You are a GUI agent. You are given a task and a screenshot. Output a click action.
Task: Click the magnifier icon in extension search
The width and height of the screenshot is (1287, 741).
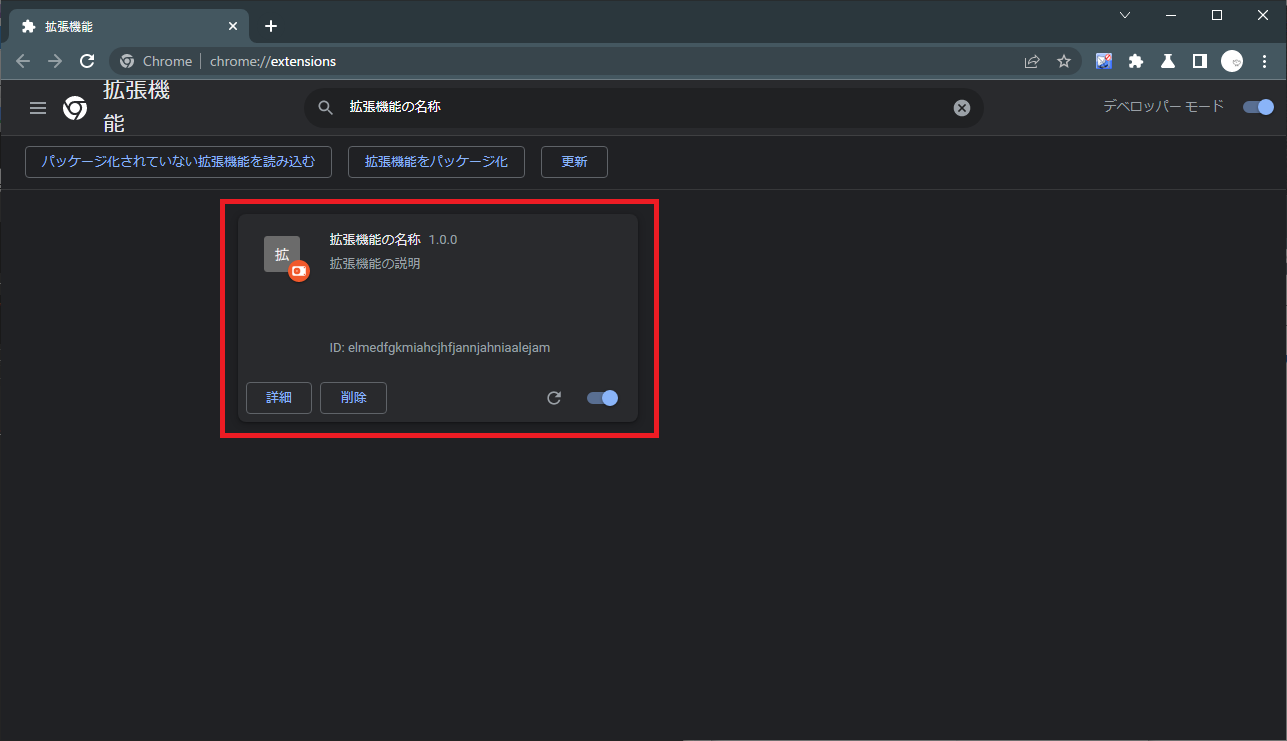coord(325,108)
